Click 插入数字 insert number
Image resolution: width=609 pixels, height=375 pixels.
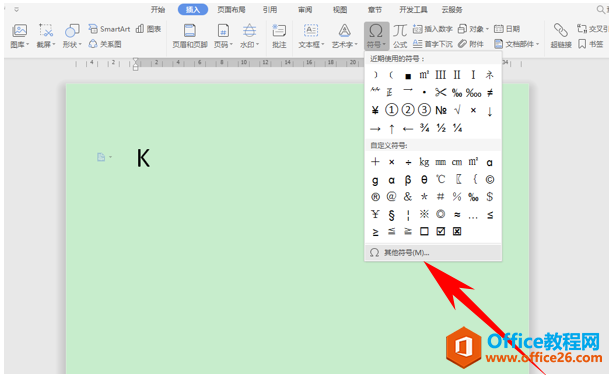[x=433, y=29]
